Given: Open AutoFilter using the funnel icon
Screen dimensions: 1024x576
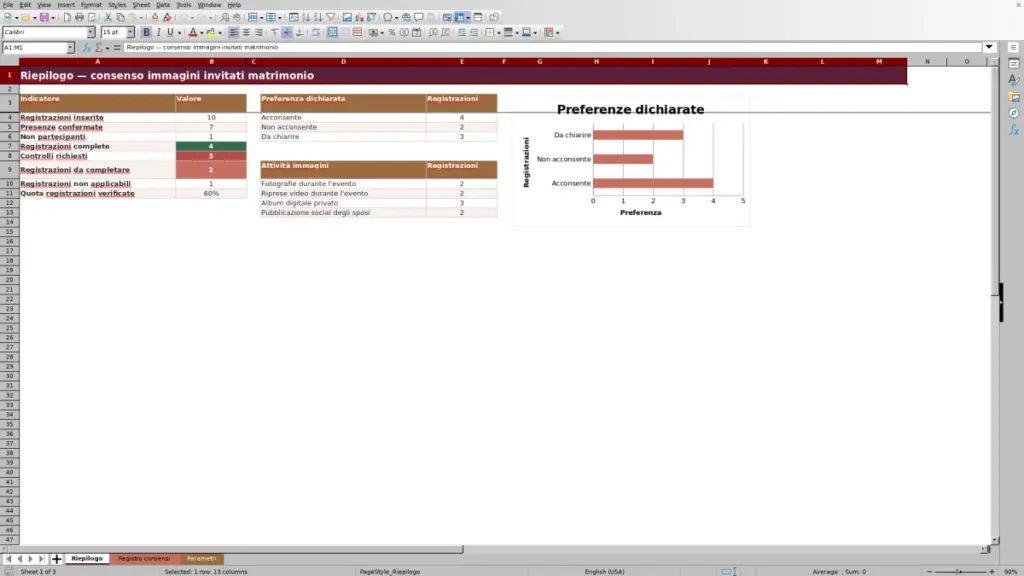Looking at the screenshot, I should click(x=331, y=18).
